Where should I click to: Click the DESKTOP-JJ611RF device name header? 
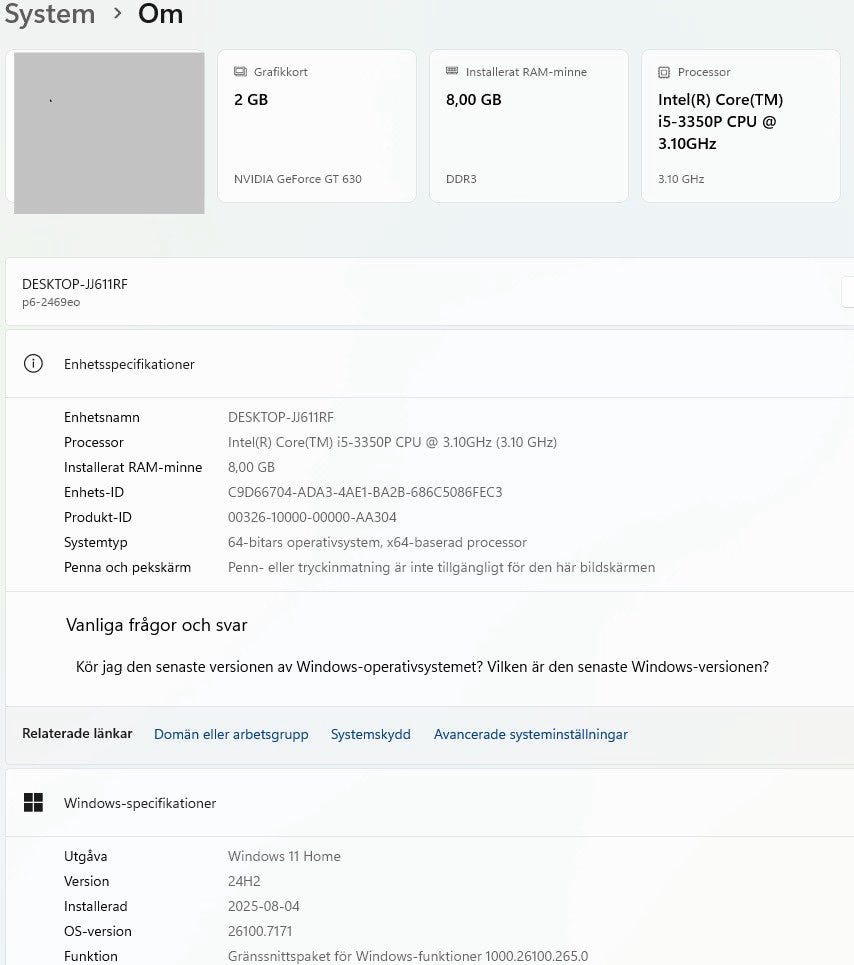coord(75,284)
